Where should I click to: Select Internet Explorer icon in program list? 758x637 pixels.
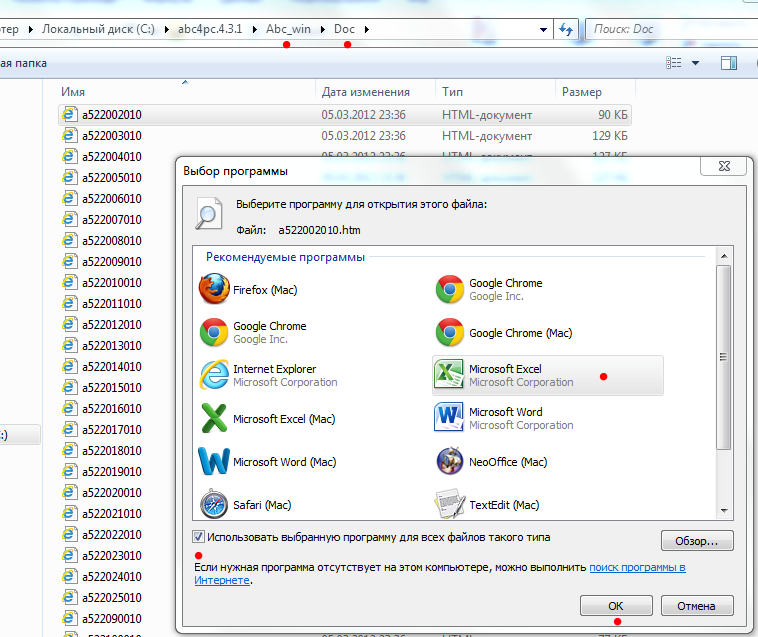point(214,375)
